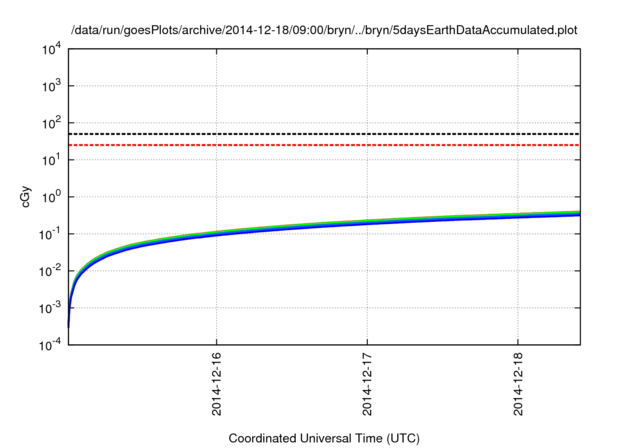Click the 2014-12-16 date label
Screen dimensions: 640x448
pyautogui.click(x=216, y=384)
